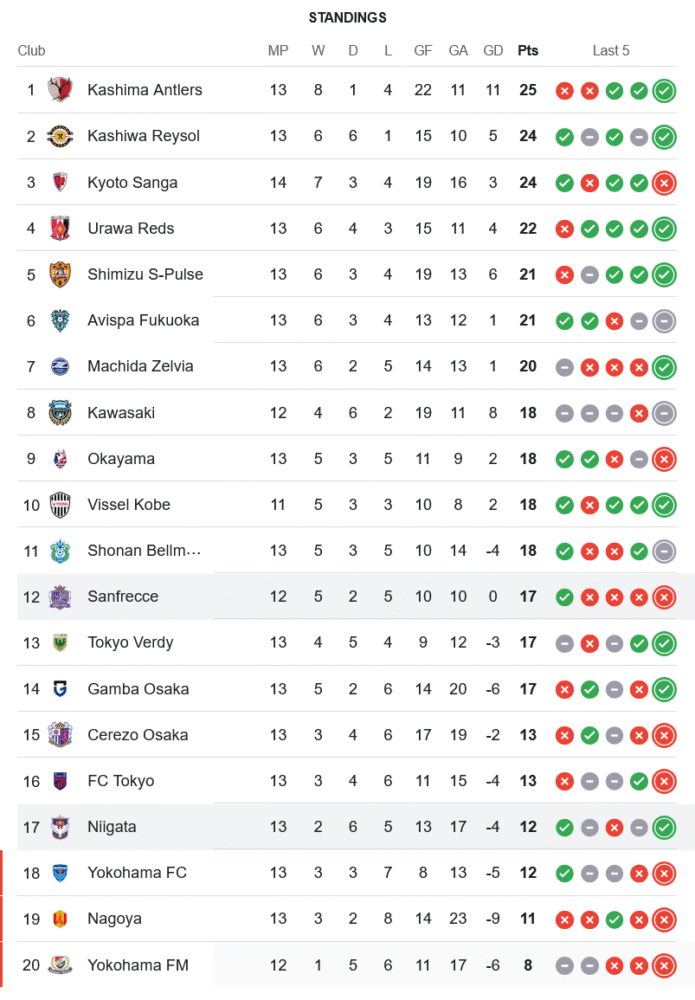Image resolution: width=695 pixels, height=1000 pixels.
Task: Click the Tokyo Verdy club crest
Action: [60, 642]
